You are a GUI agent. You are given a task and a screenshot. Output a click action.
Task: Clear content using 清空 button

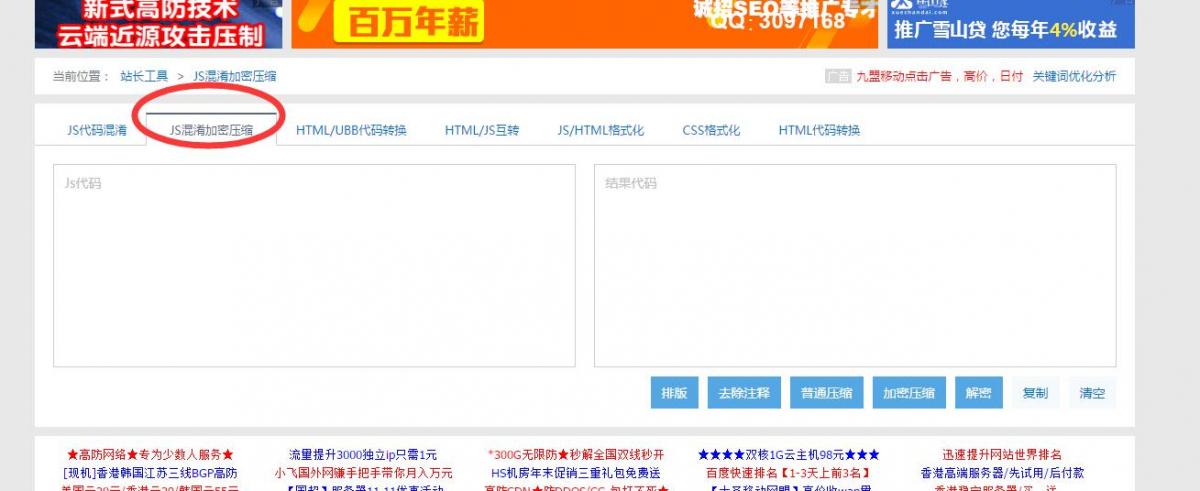click(1092, 393)
